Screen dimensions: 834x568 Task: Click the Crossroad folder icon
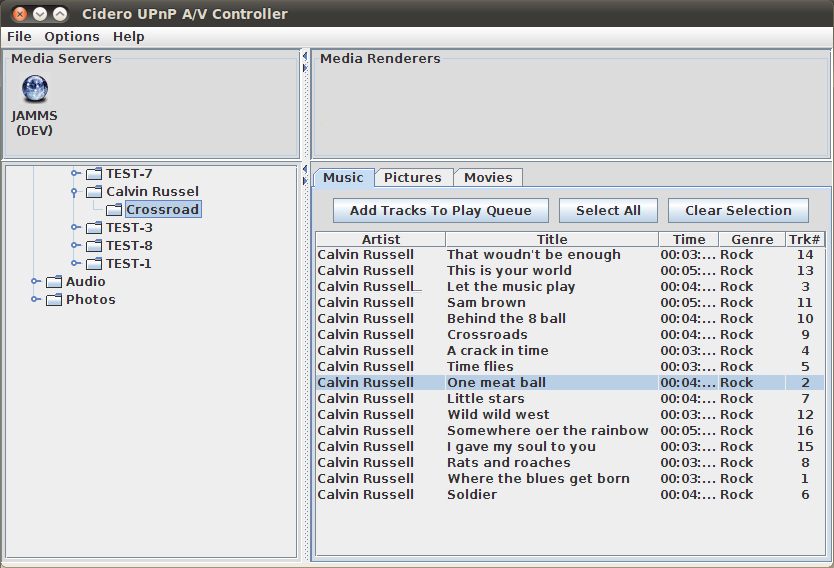click(x=114, y=210)
